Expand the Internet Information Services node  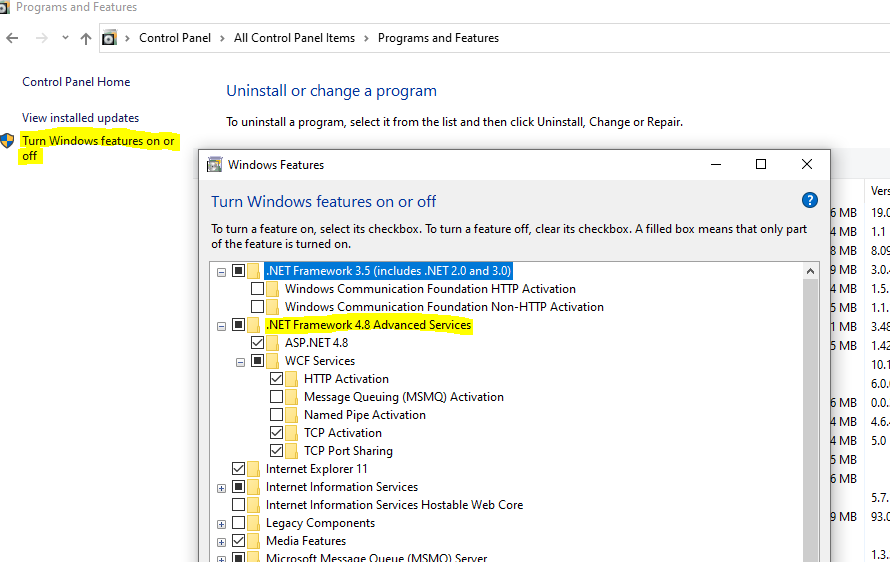coord(221,488)
